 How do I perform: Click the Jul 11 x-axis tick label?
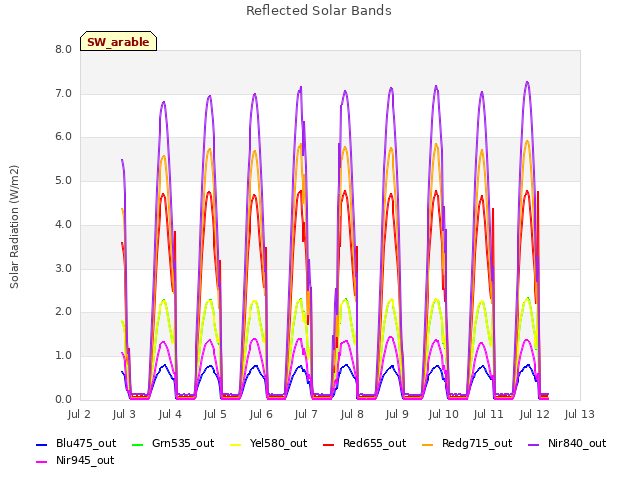(x=489, y=414)
